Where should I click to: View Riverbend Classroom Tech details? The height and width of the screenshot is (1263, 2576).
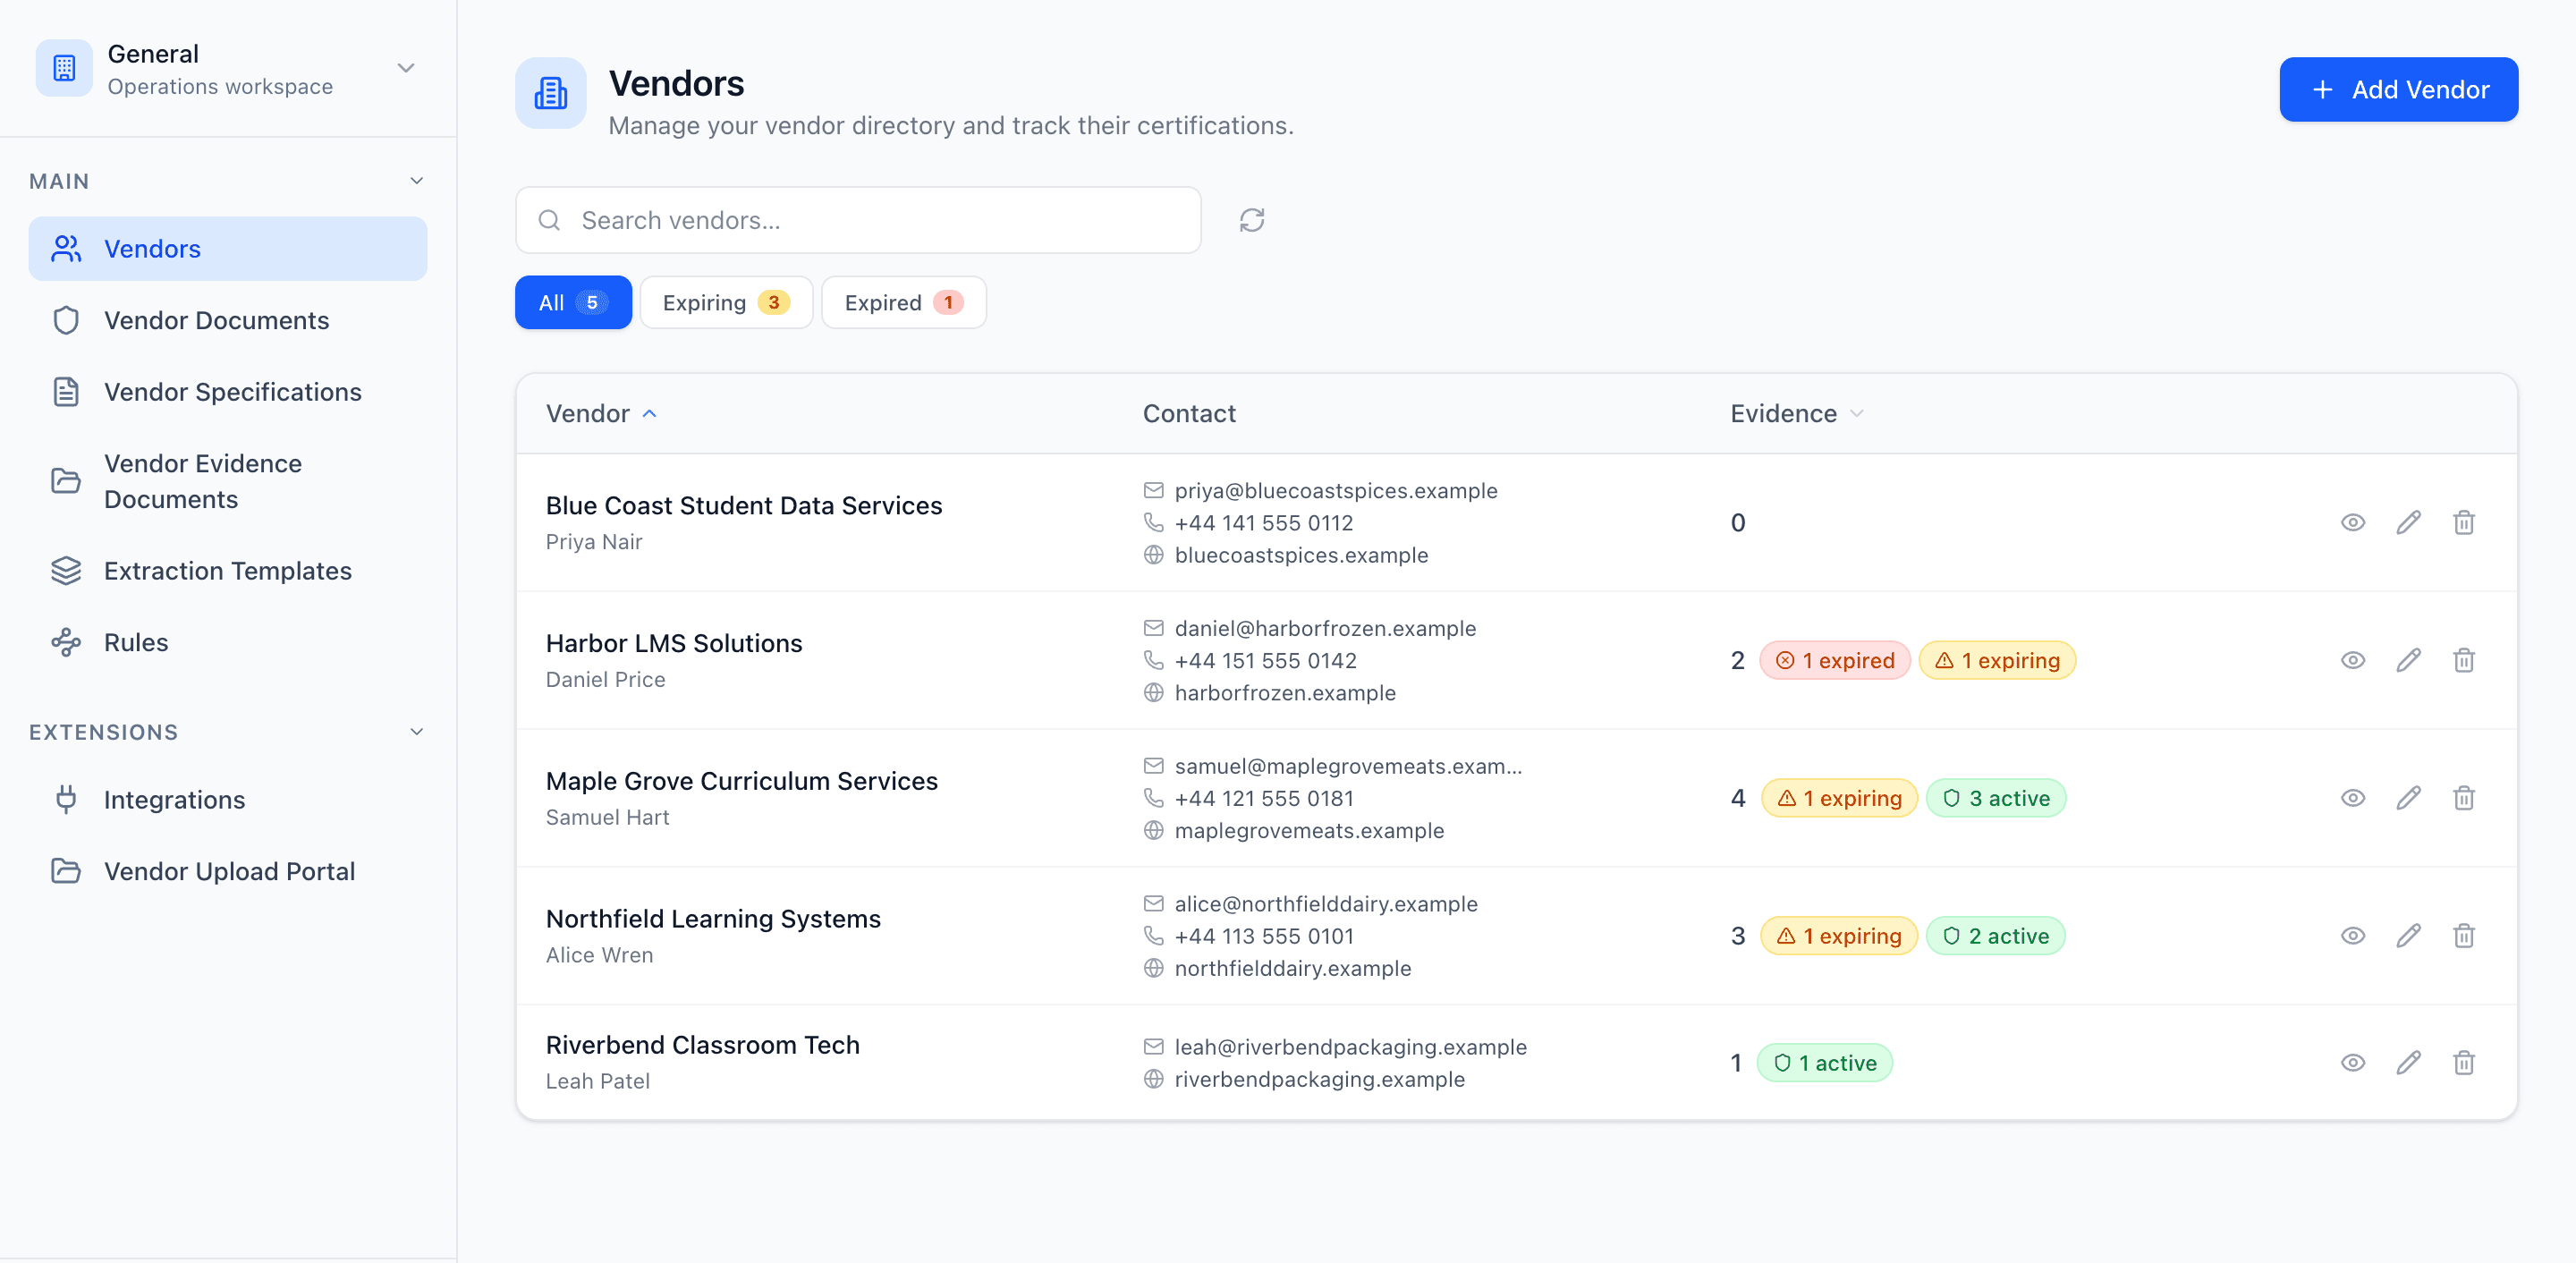coord(2353,1062)
